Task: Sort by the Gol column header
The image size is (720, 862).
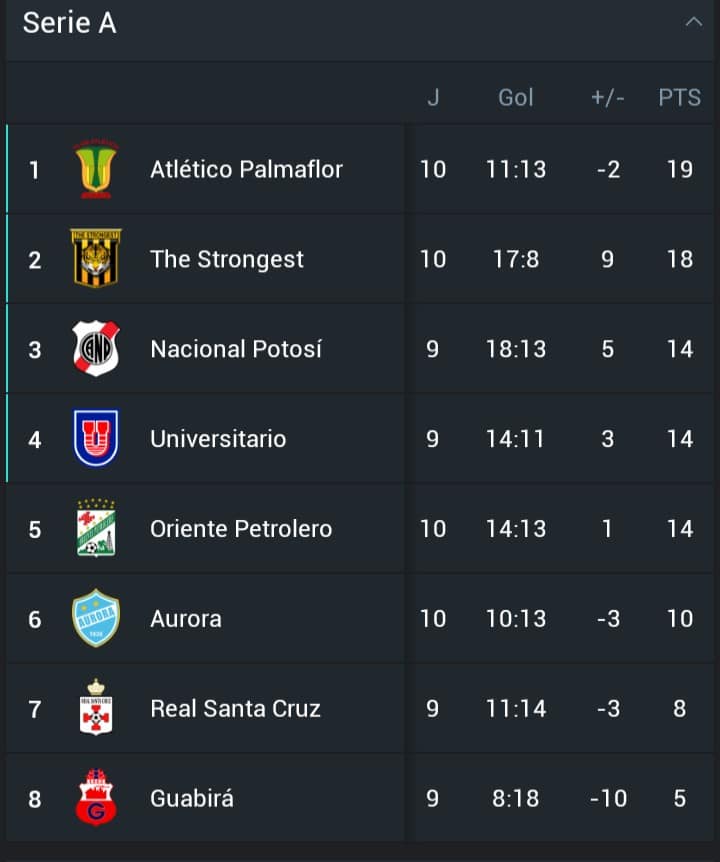Action: tap(516, 97)
